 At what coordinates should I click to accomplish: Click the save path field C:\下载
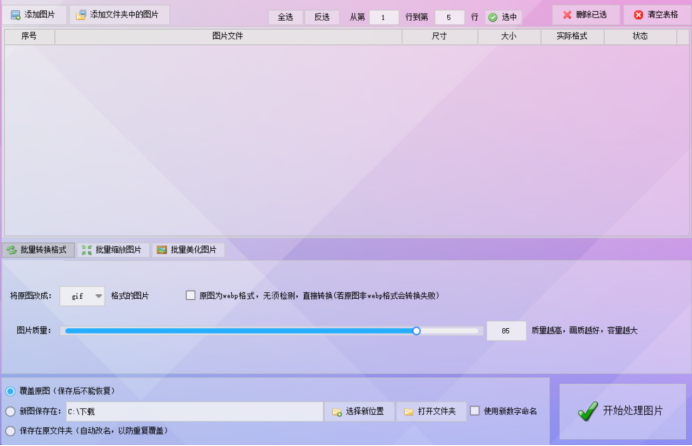pyautogui.click(x=195, y=412)
